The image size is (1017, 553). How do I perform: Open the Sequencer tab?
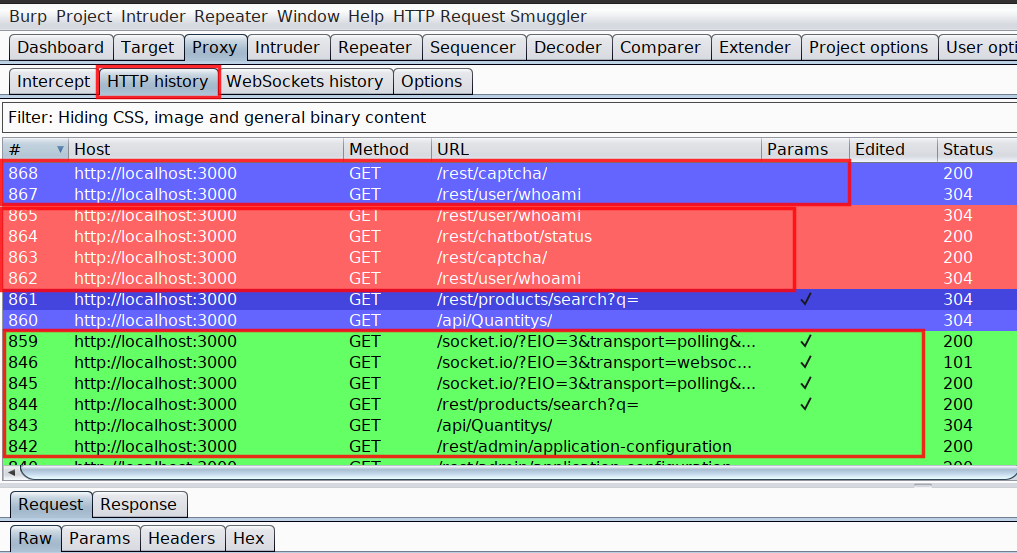pyautogui.click(x=473, y=47)
